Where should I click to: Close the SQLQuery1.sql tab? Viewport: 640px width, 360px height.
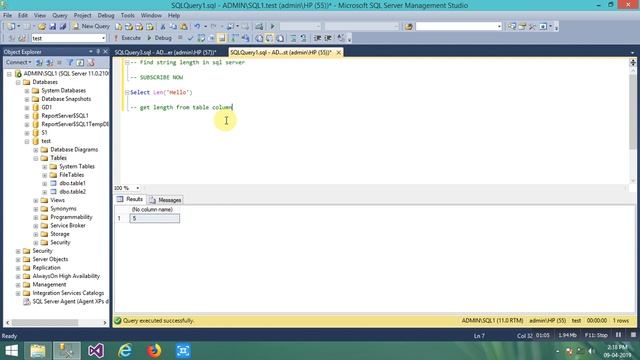(x=338, y=53)
